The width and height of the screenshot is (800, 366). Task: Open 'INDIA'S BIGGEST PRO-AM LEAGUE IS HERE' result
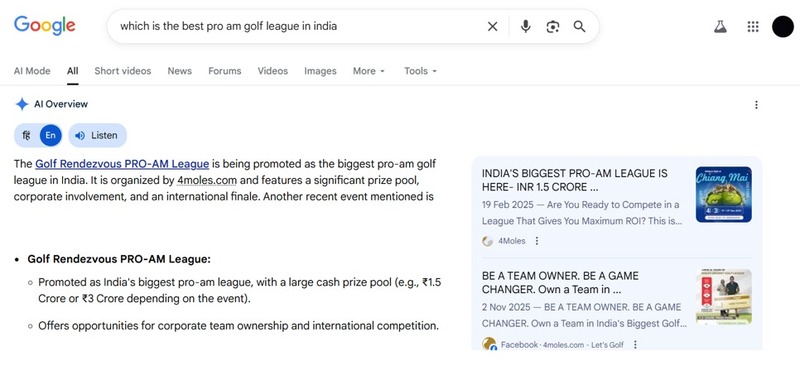[x=574, y=180]
